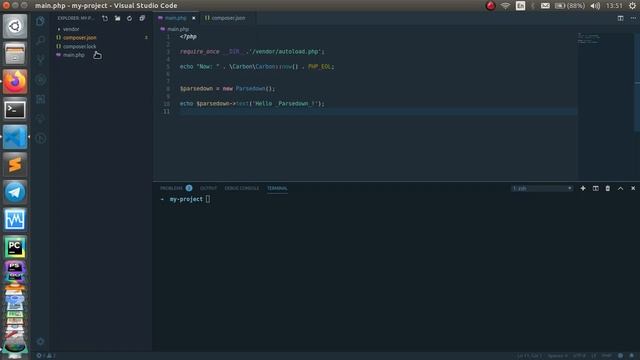Maximize the panel with the chevron-up icon

[x=620, y=188]
